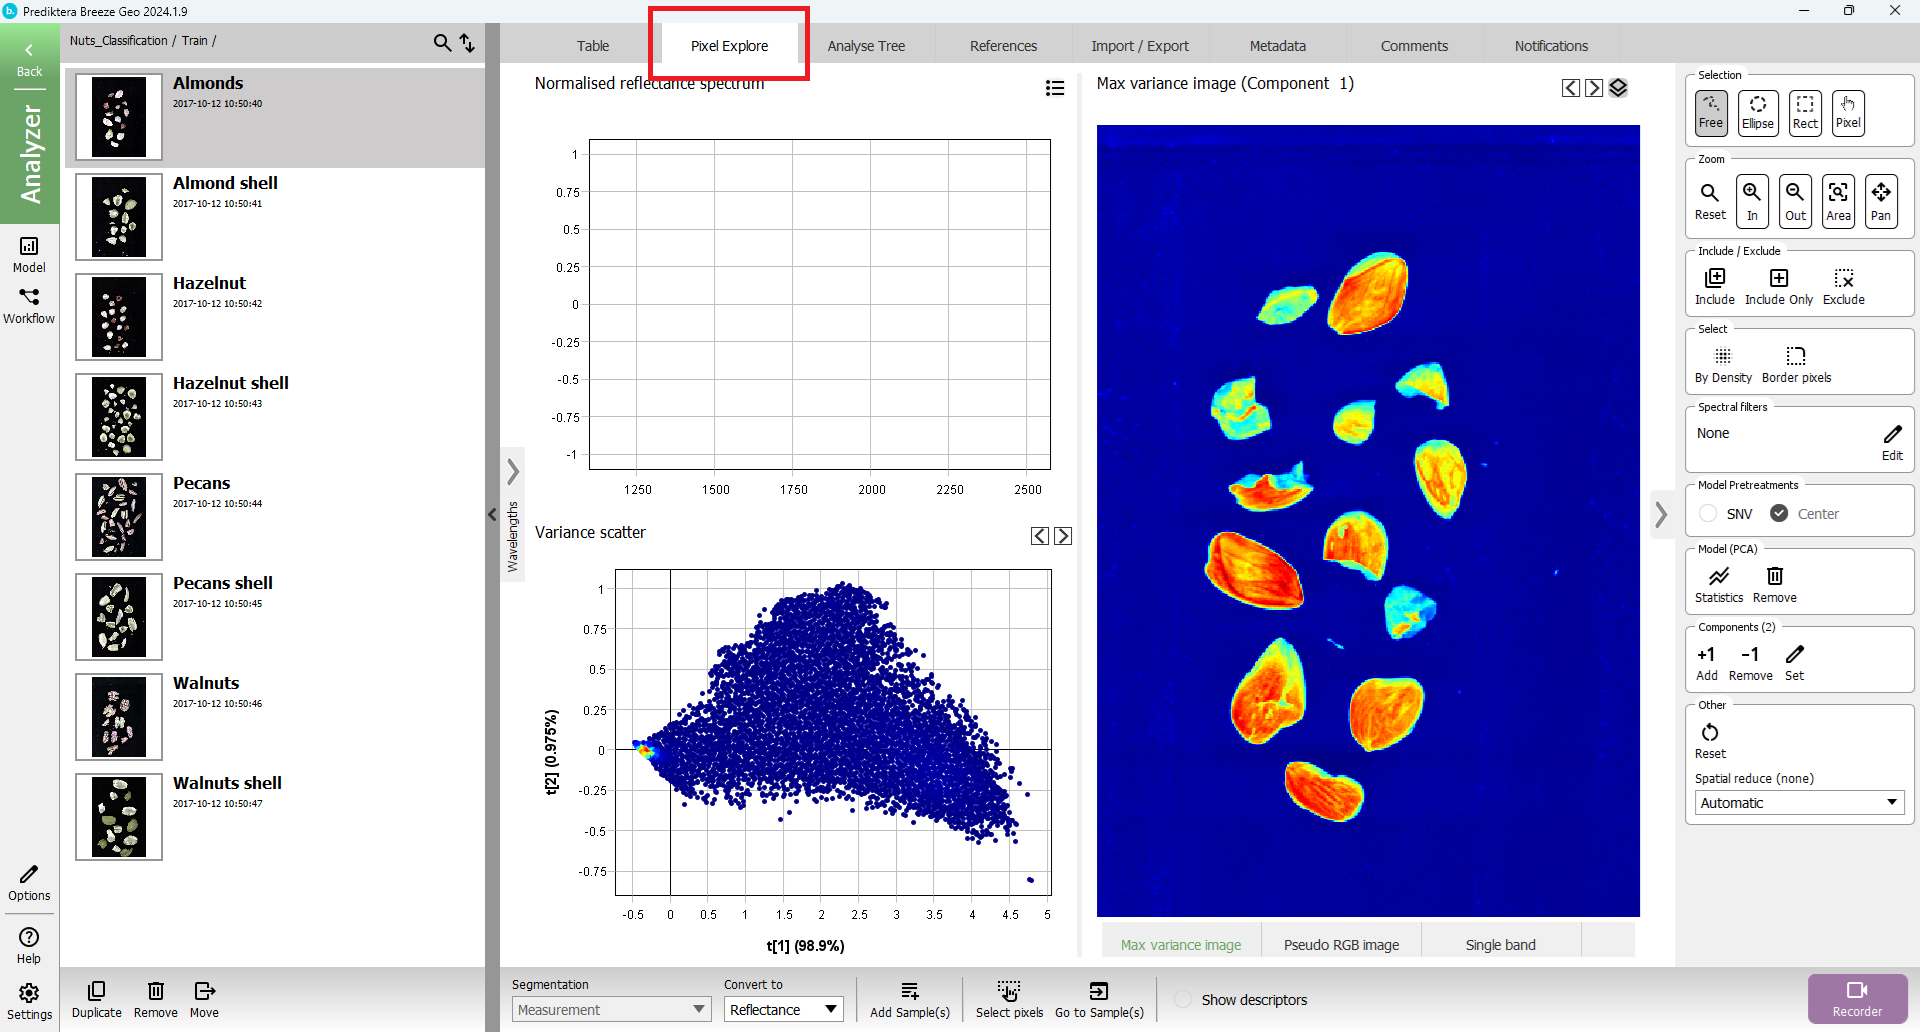Image resolution: width=1920 pixels, height=1032 pixels.
Task: Open the Spatial reduce Automatic dropdown
Action: (1798, 803)
